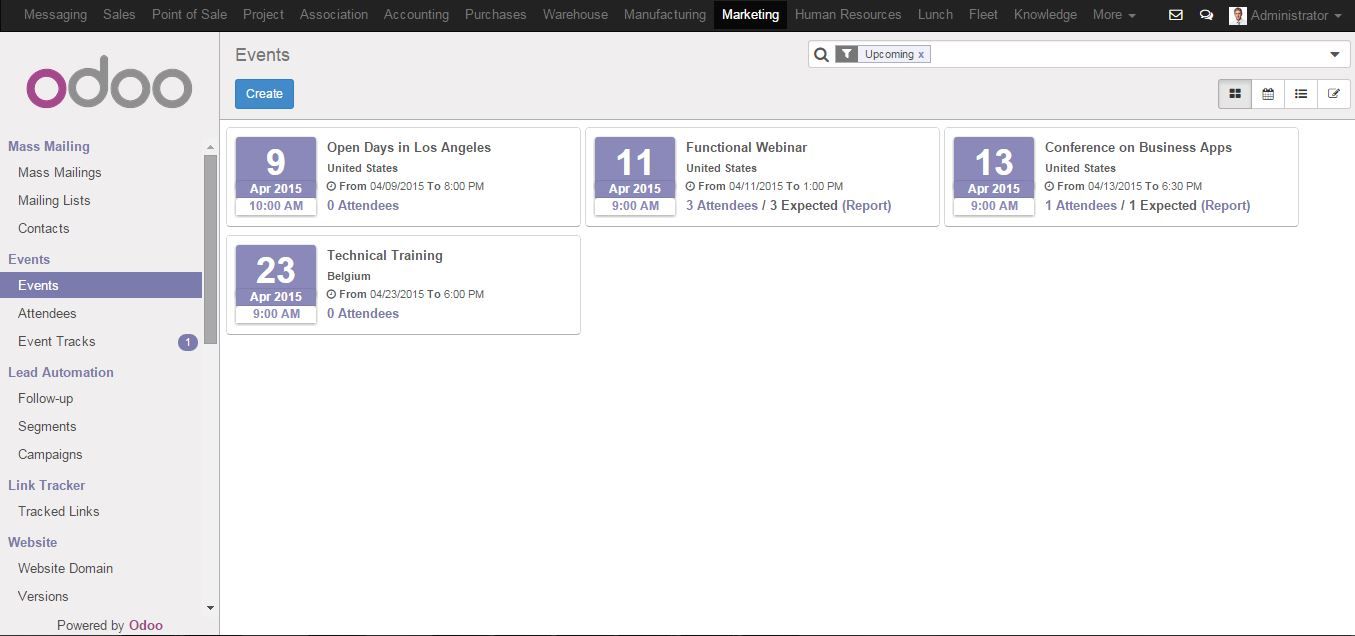Open the Technical Training date thumbnail
This screenshot has height=636, width=1355.
tap(276, 284)
